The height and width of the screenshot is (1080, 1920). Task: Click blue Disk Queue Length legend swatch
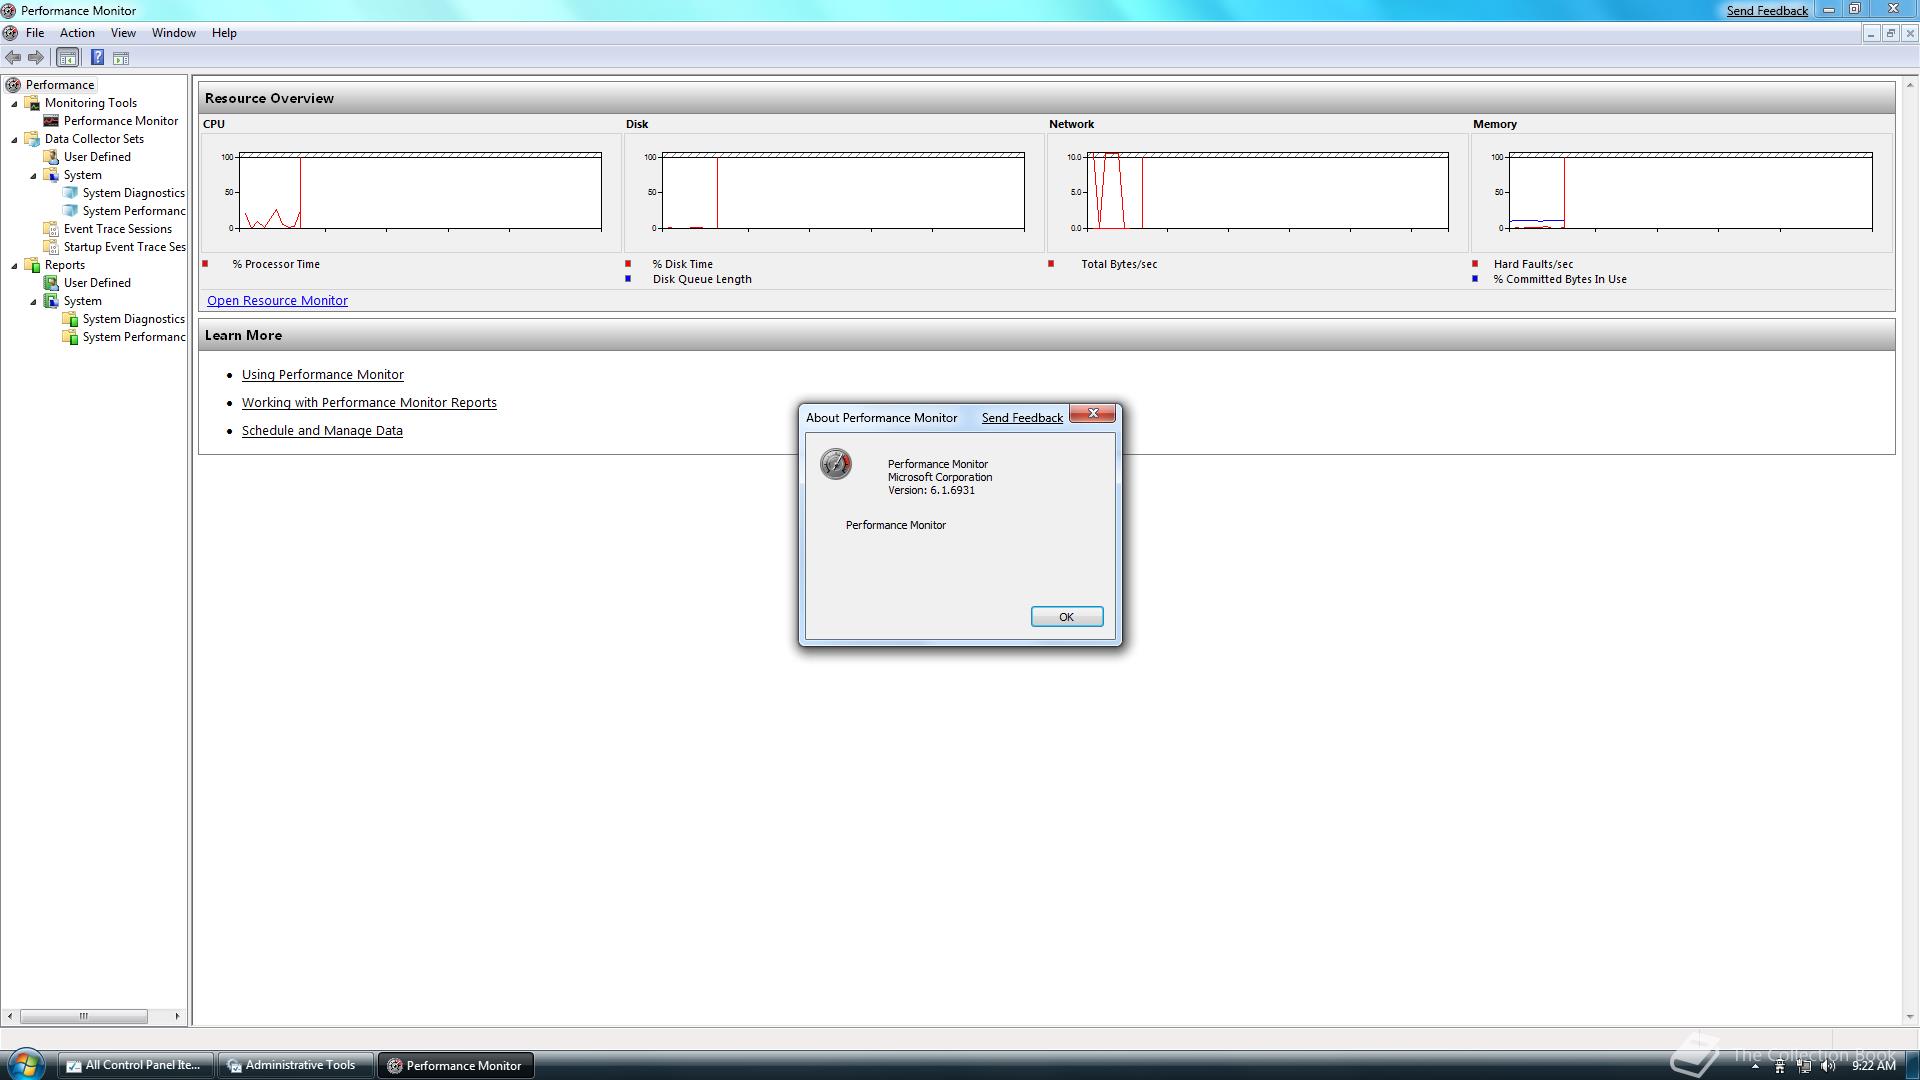click(x=628, y=279)
